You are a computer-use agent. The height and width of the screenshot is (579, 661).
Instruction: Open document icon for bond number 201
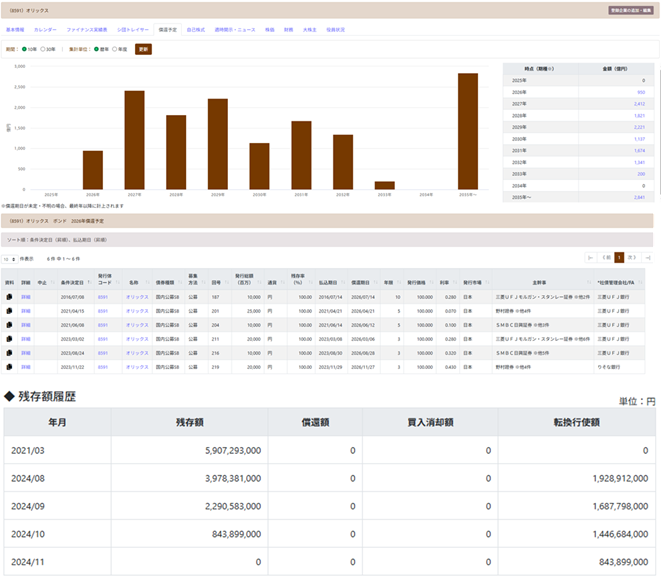click(x=9, y=311)
